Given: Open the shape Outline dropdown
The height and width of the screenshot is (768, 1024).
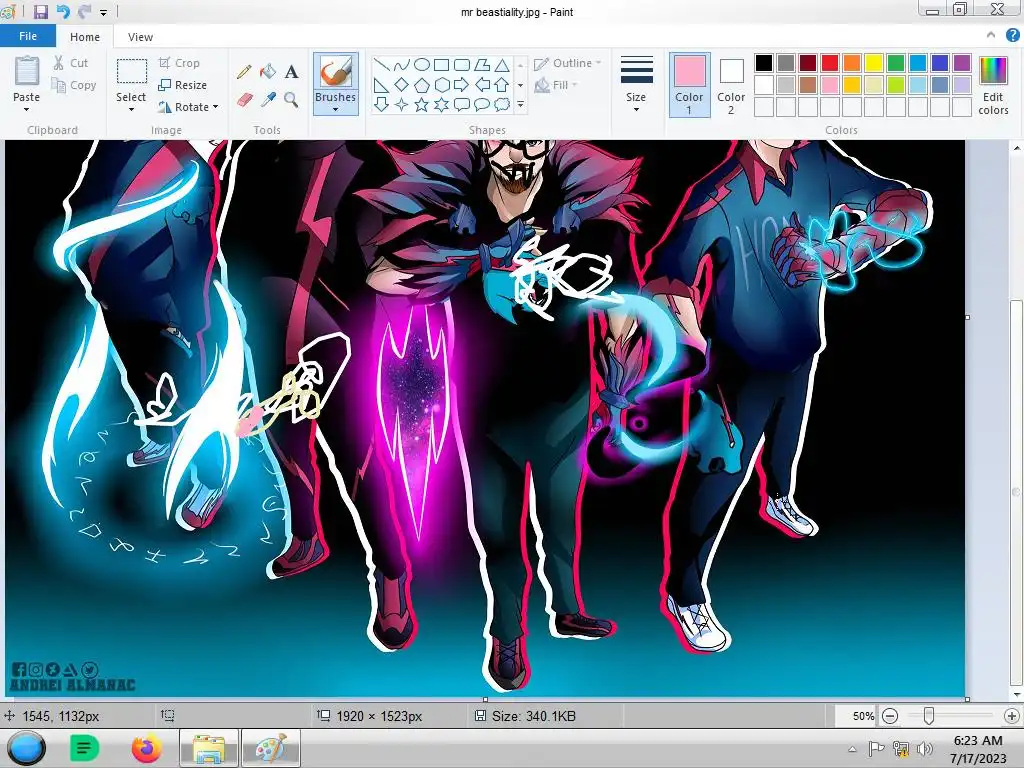Looking at the screenshot, I should [568, 63].
